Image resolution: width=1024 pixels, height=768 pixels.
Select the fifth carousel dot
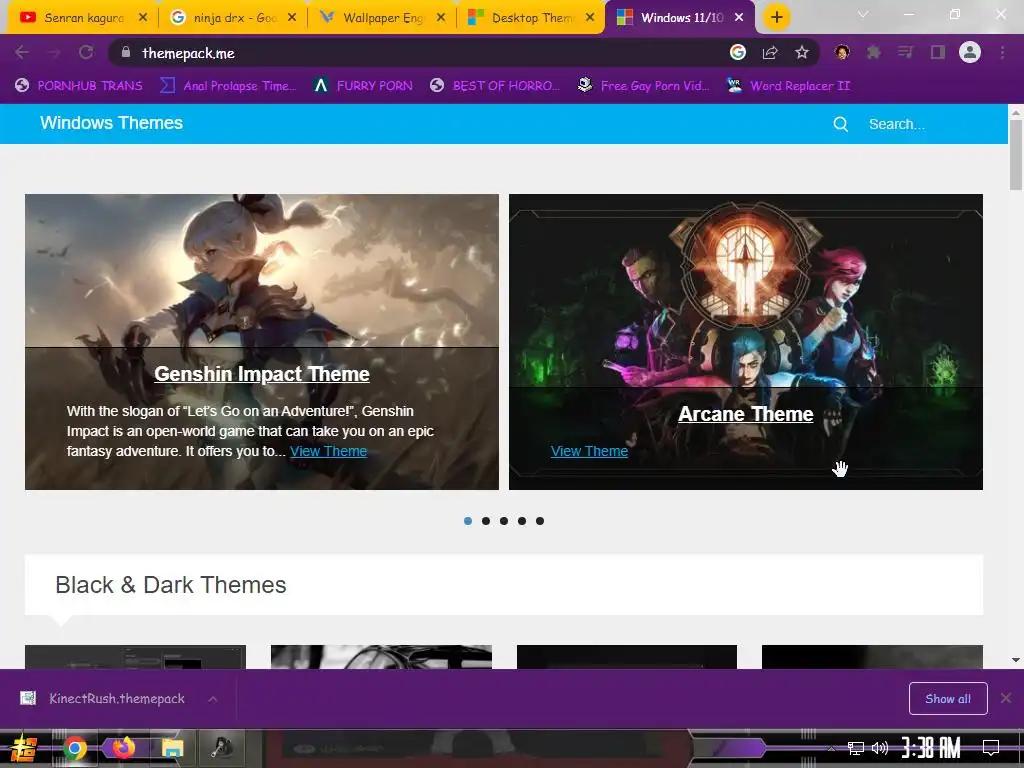[539, 520]
